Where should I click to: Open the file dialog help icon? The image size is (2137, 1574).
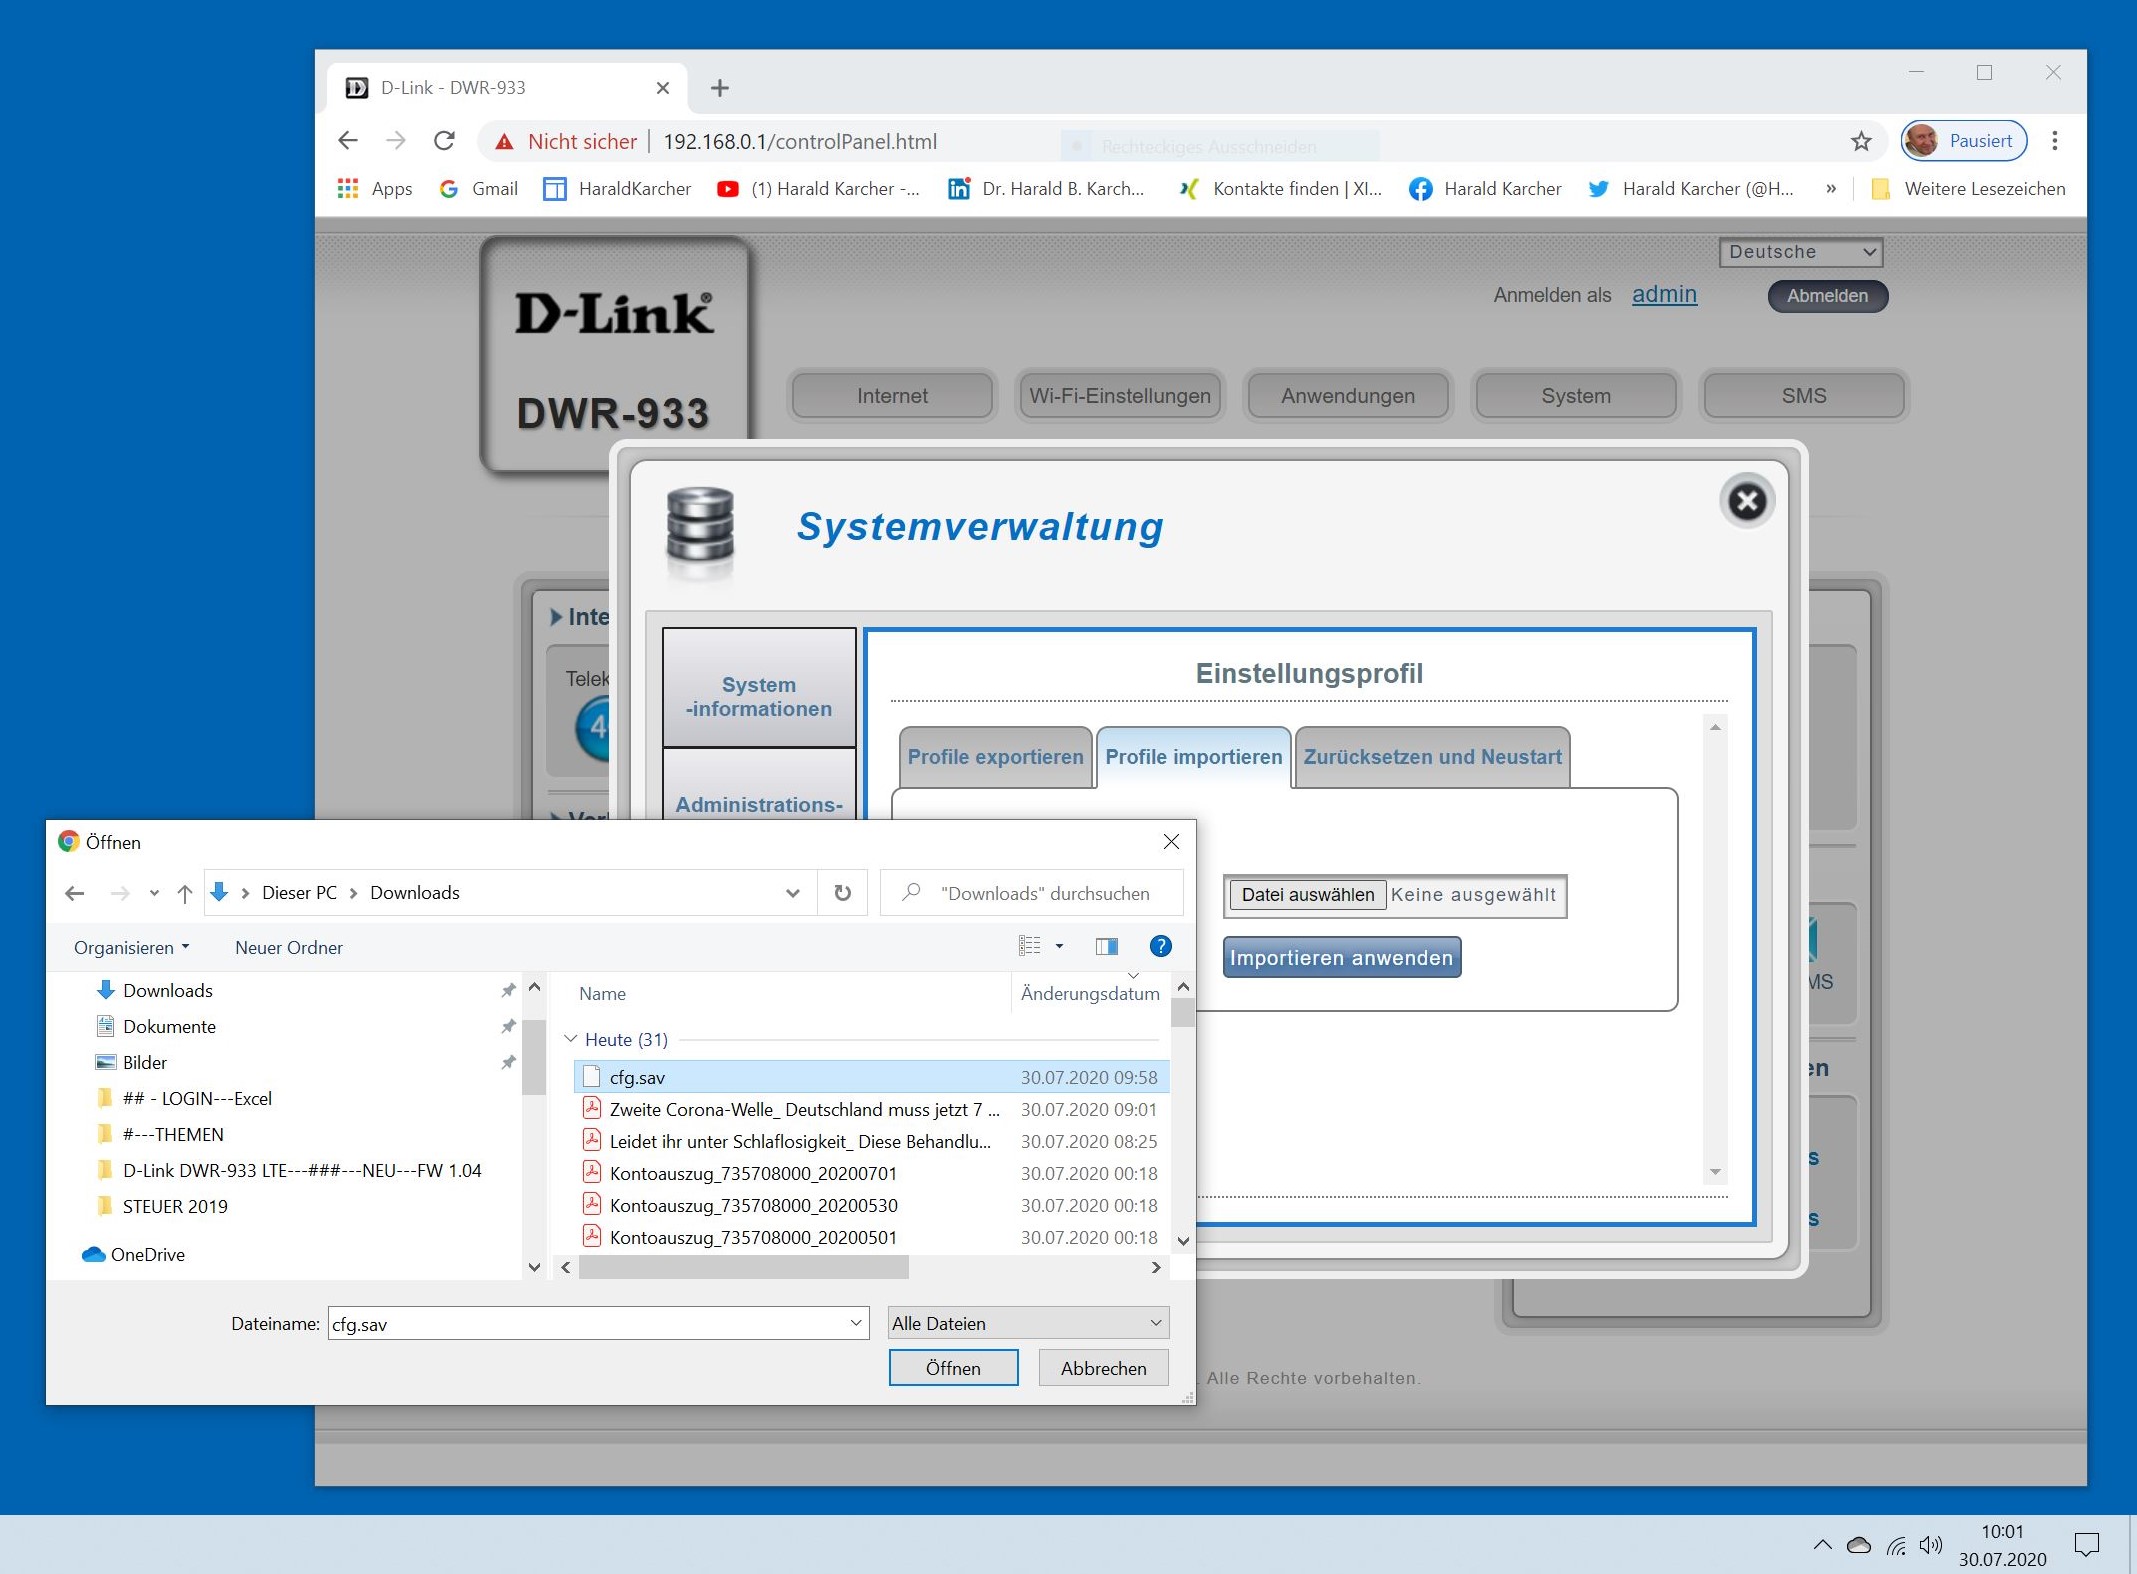[1160, 946]
